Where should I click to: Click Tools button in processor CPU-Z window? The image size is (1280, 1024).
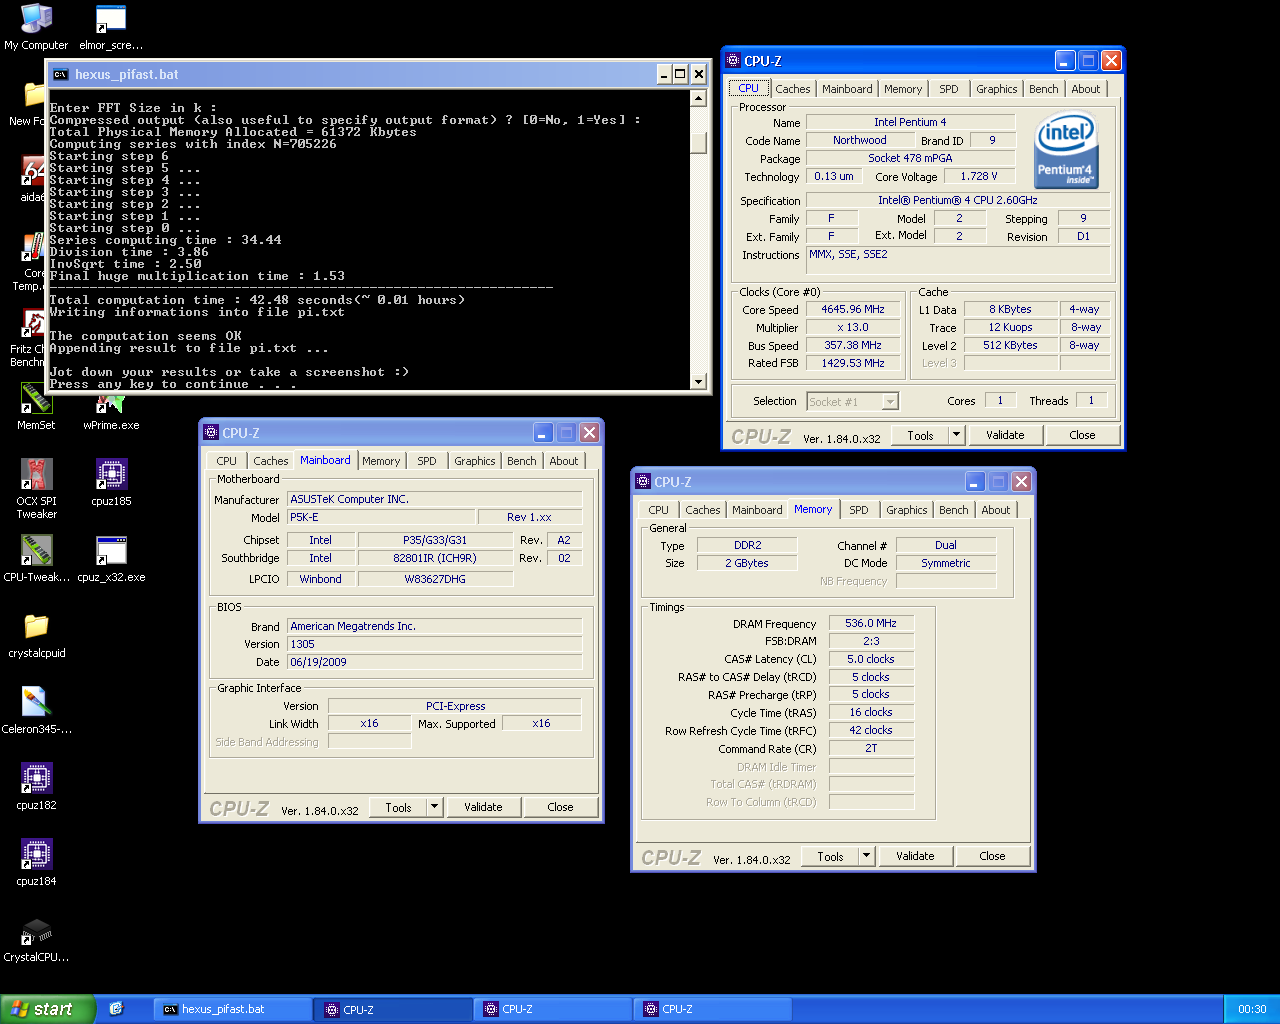click(920, 435)
